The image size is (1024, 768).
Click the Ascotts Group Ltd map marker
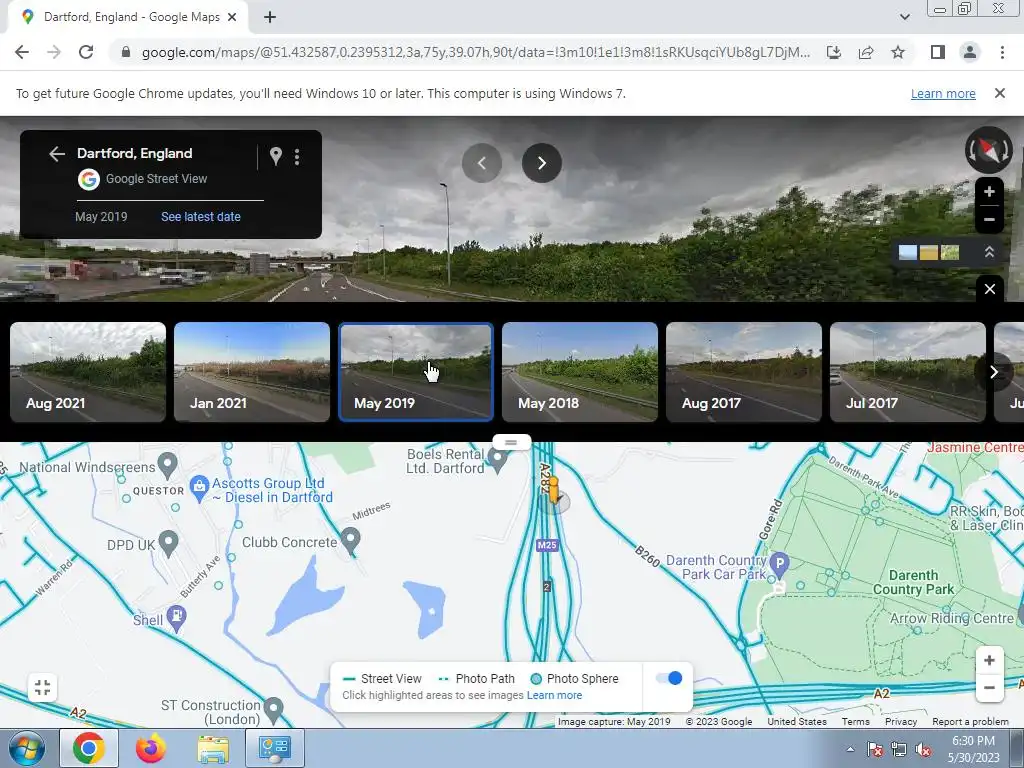(199, 488)
